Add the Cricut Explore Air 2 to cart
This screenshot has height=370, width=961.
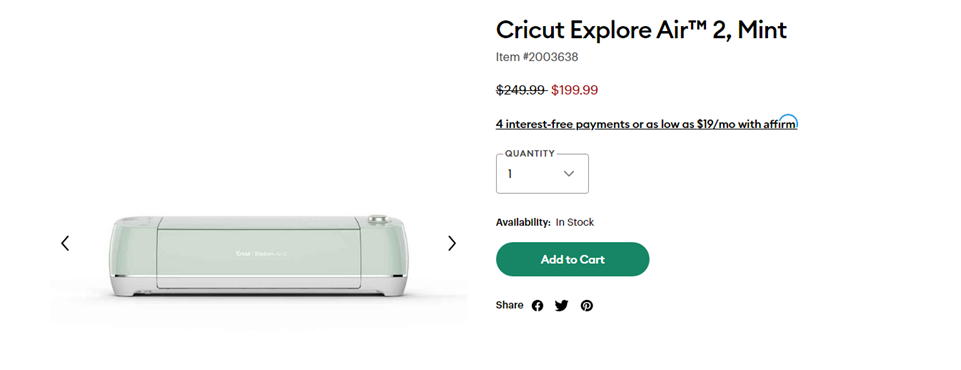coord(572,259)
